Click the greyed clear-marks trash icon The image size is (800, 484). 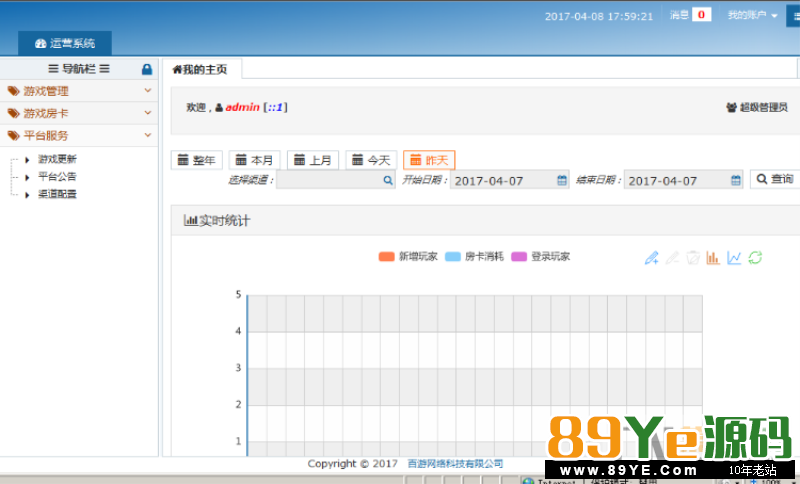click(693, 258)
